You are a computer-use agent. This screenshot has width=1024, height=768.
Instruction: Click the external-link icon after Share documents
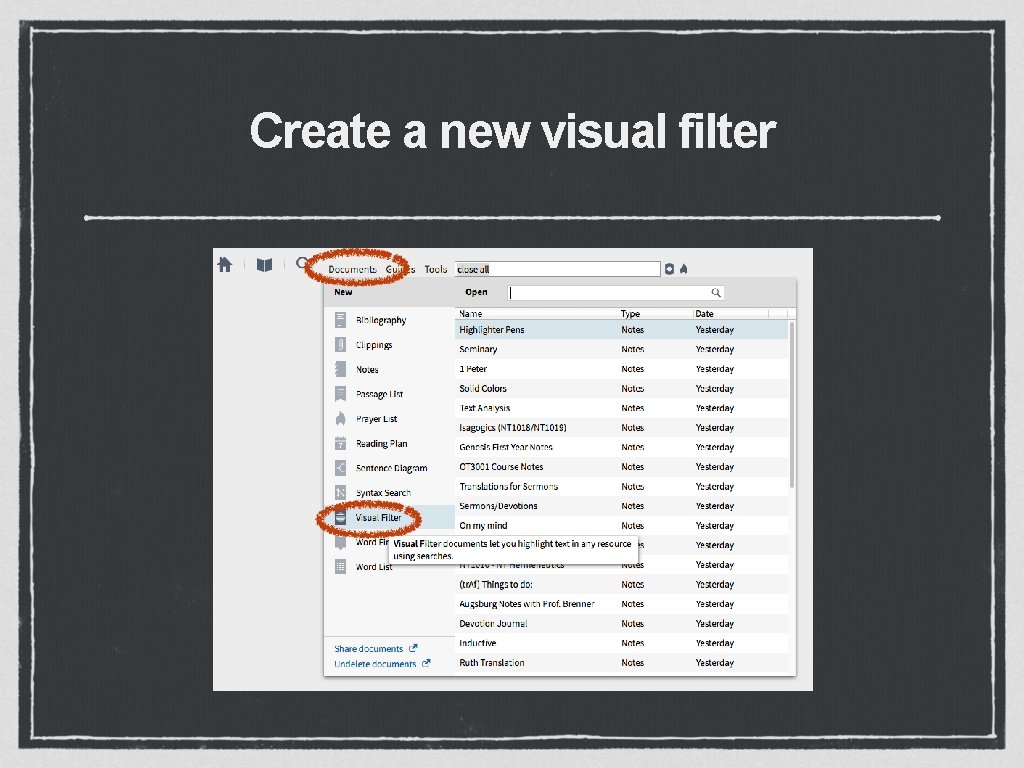pos(413,648)
